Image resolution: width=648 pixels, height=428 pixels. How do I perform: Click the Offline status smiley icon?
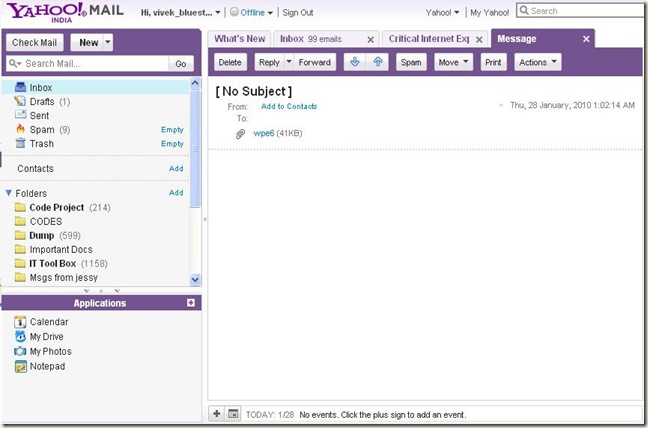[x=234, y=12]
